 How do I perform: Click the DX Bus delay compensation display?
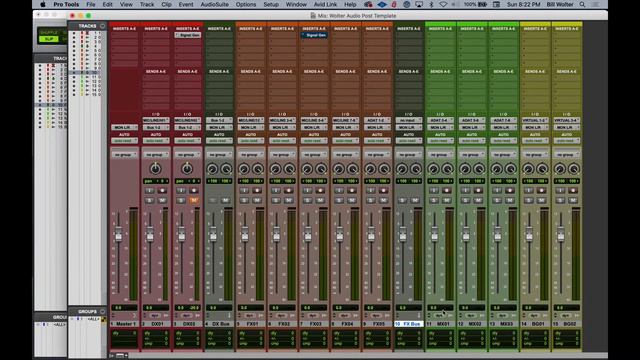pos(219,340)
